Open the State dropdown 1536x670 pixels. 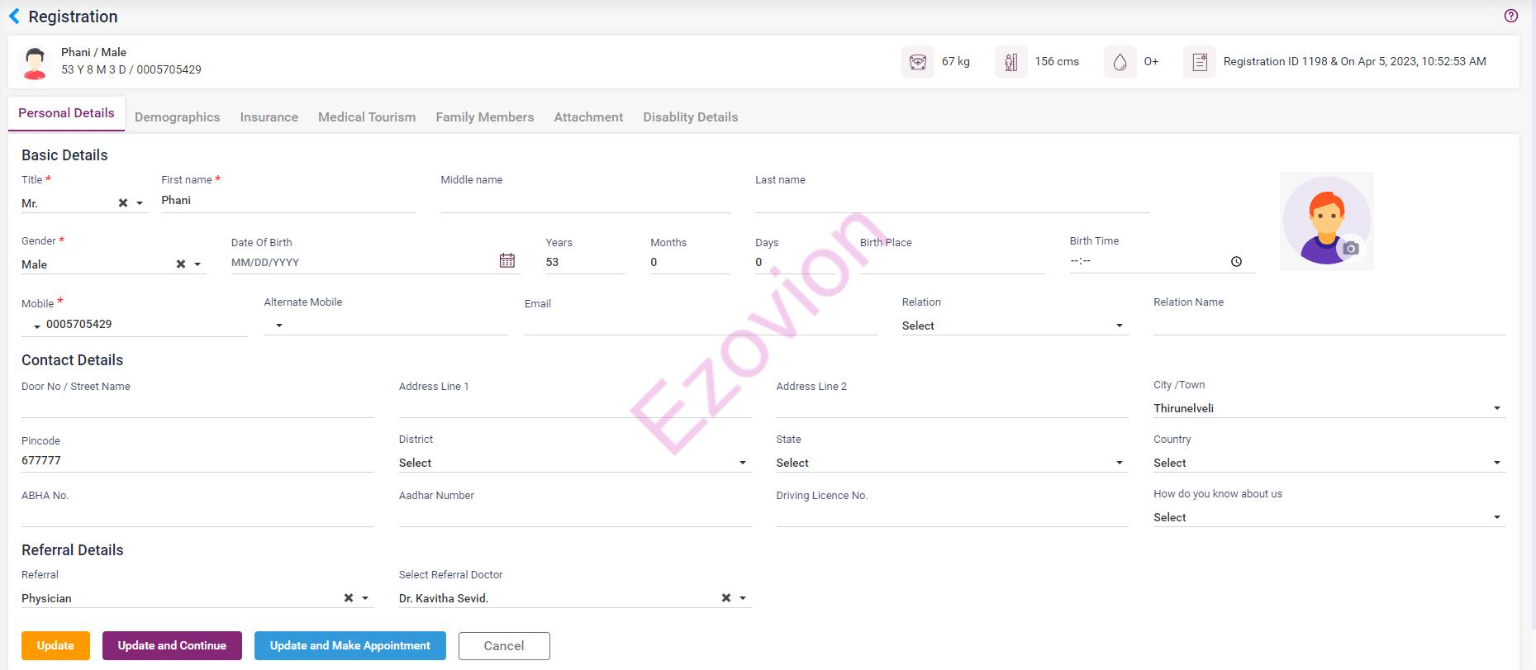[x=952, y=463]
